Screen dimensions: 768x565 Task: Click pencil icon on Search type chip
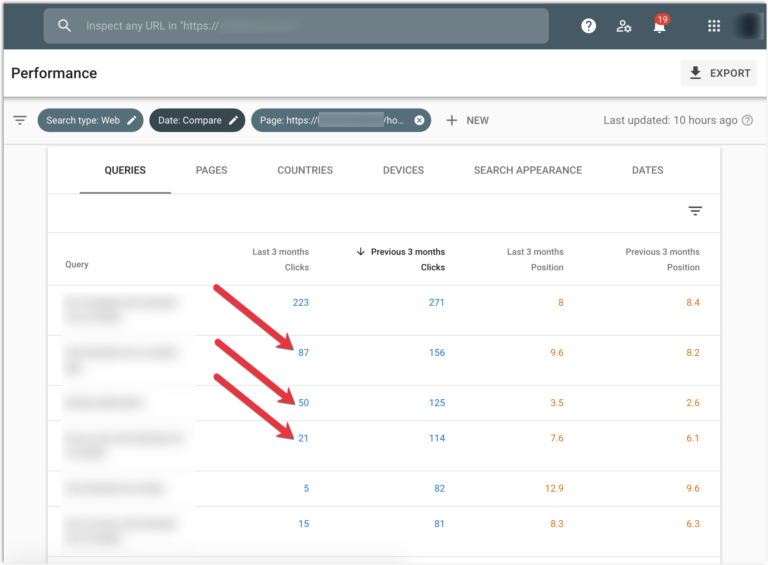coord(131,120)
